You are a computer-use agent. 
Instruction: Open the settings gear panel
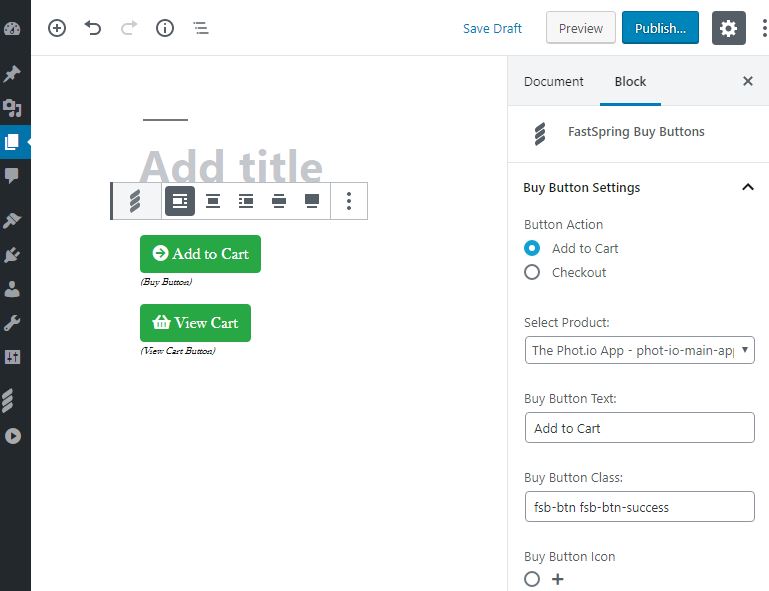(728, 28)
